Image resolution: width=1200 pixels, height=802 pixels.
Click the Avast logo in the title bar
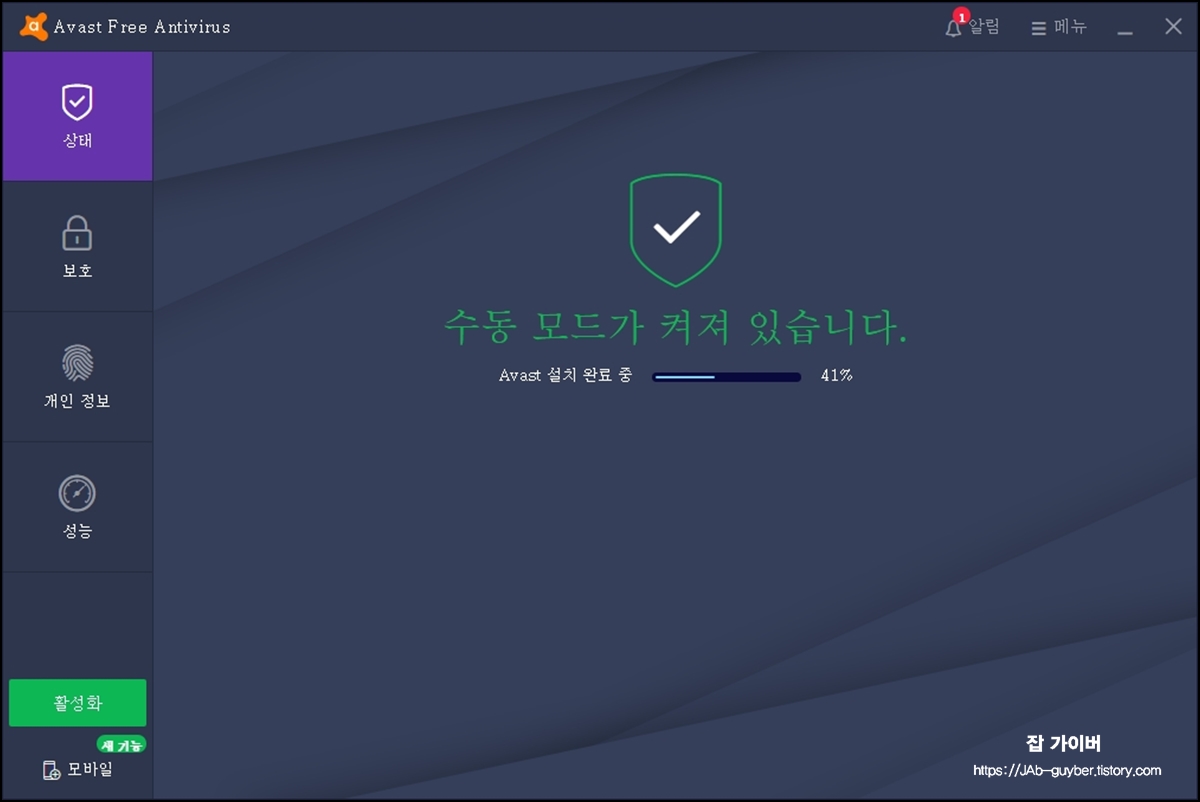click(x=34, y=27)
